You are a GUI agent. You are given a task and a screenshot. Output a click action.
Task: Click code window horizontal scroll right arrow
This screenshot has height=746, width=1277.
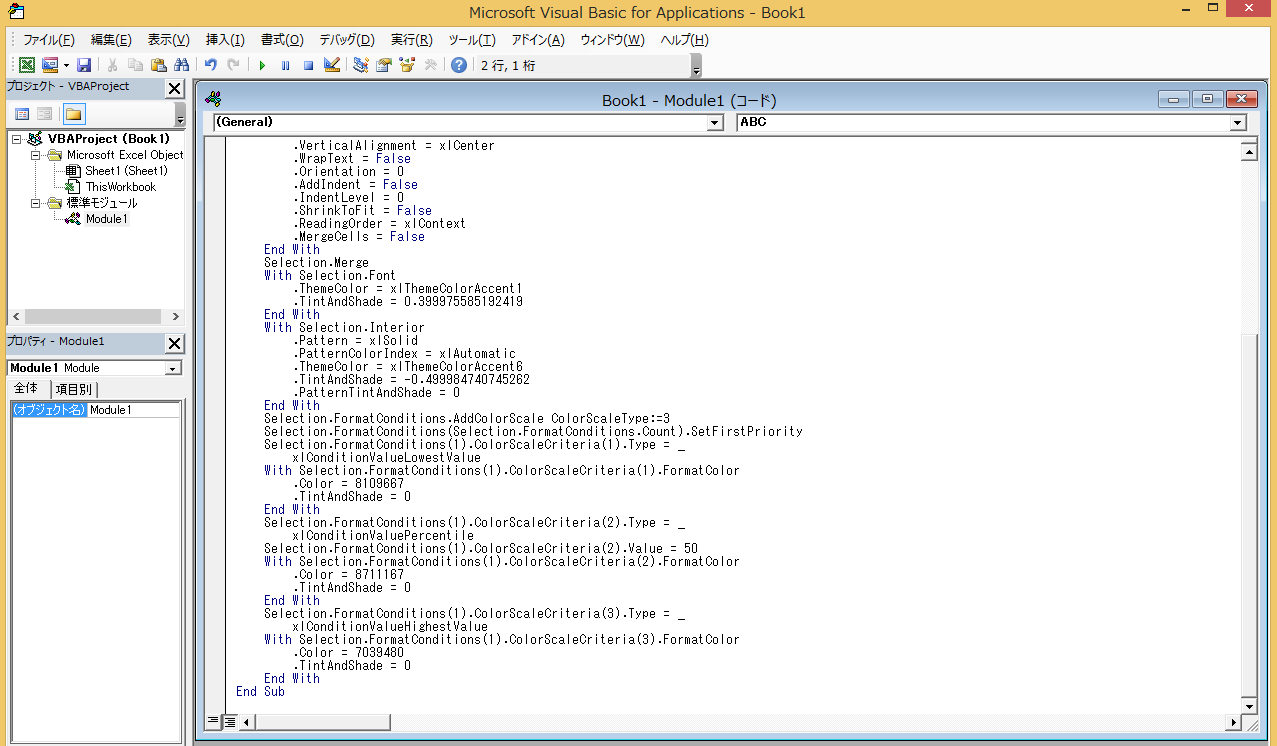(x=1231, y=721)
